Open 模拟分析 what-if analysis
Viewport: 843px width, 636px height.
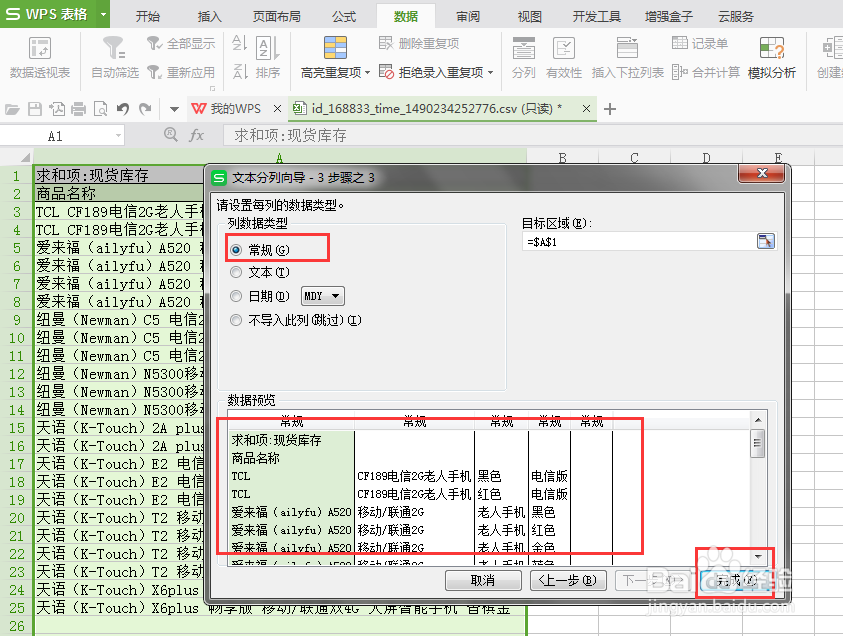[771, 57]
